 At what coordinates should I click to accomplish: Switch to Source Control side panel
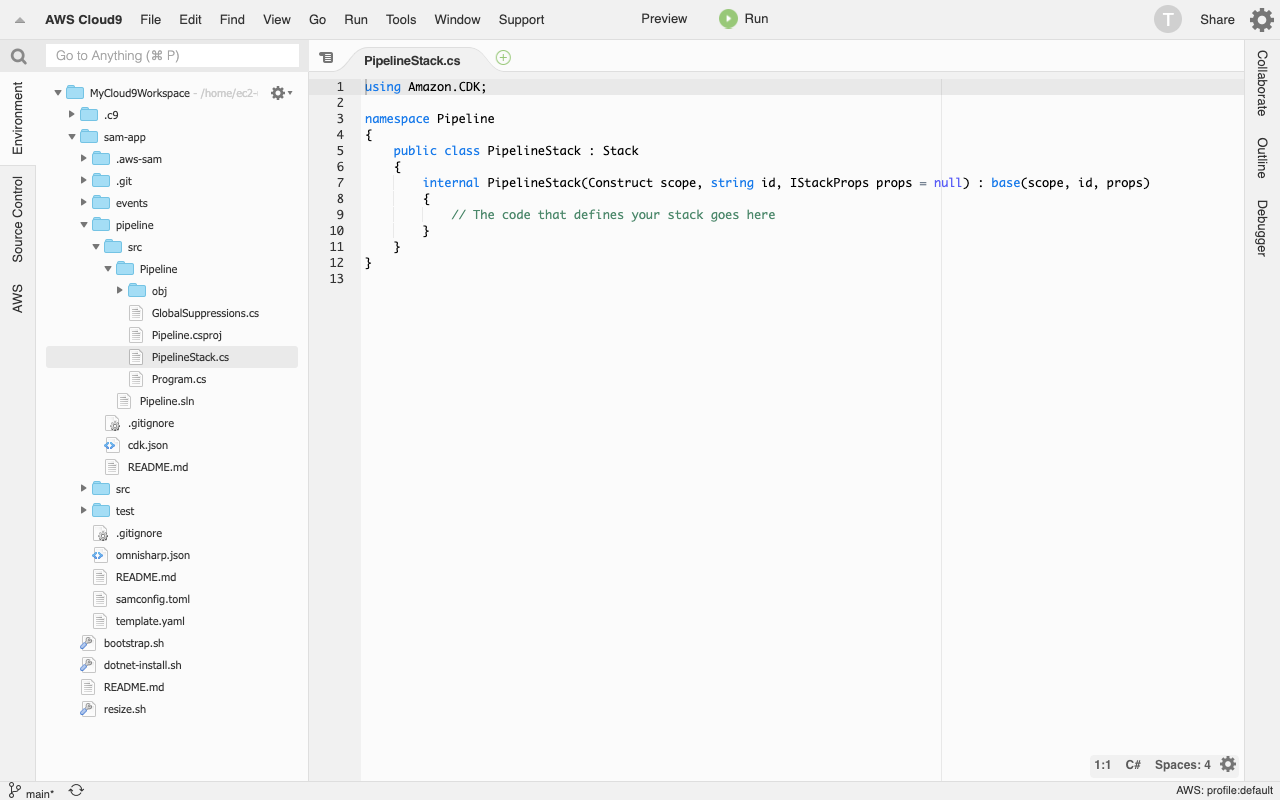(17, 219)
